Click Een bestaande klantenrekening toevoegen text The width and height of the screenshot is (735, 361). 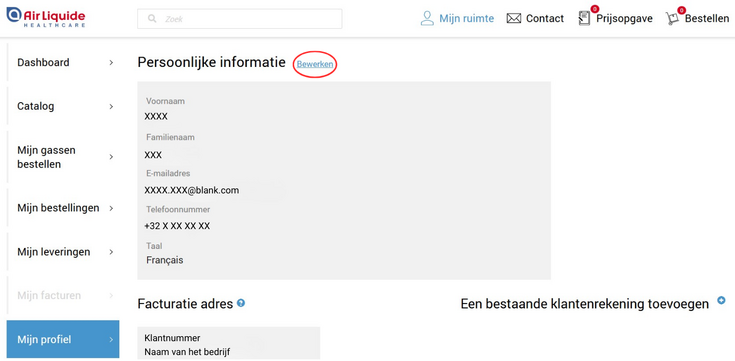coord(585,304)
